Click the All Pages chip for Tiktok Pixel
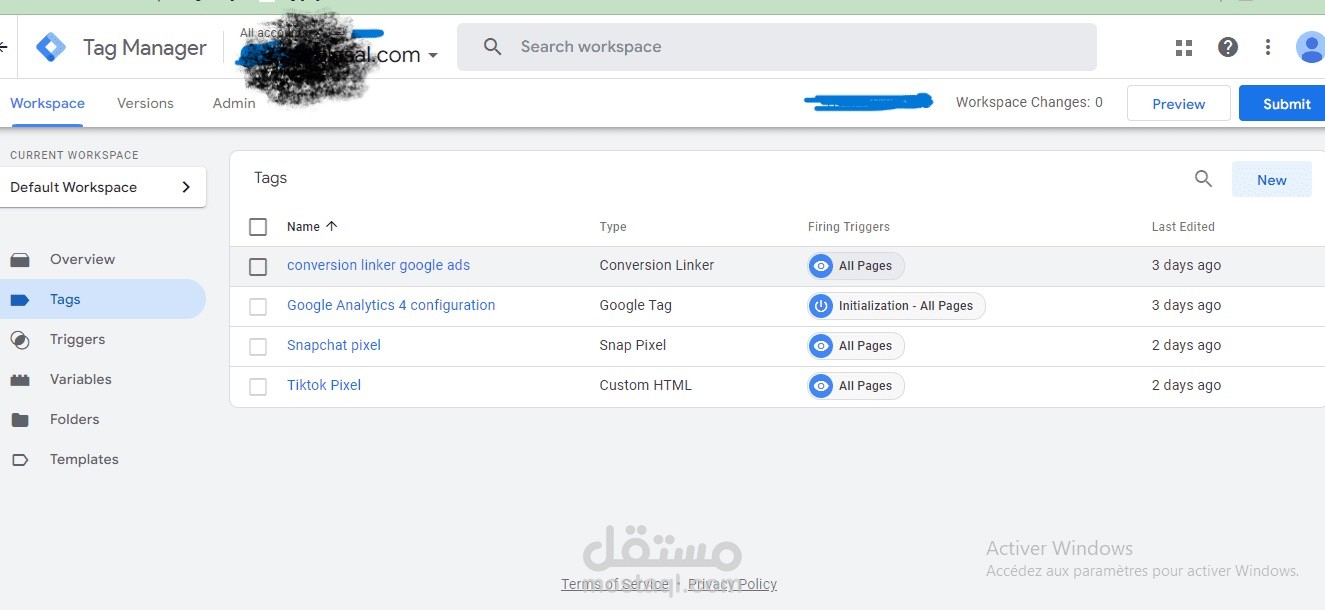This screenshot has height=610, width=1325. click(856, 386)
